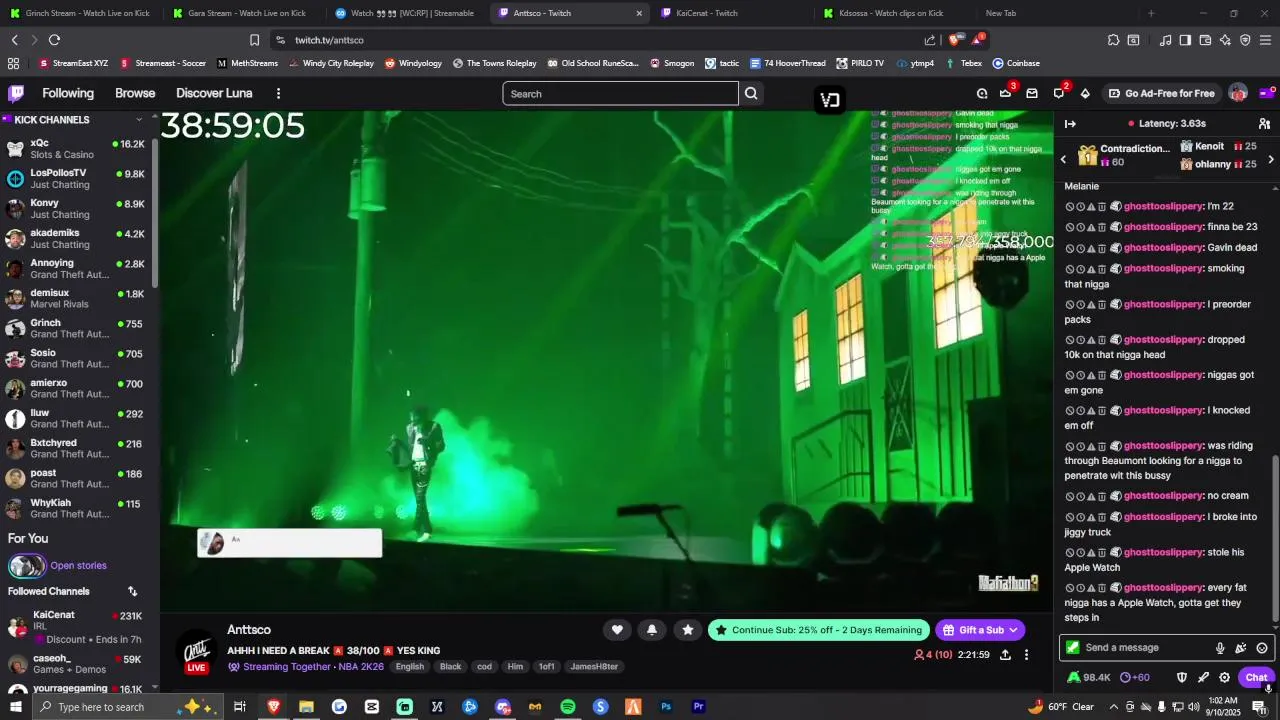Click the moderator shield icon under chat

coord(1182,677)
